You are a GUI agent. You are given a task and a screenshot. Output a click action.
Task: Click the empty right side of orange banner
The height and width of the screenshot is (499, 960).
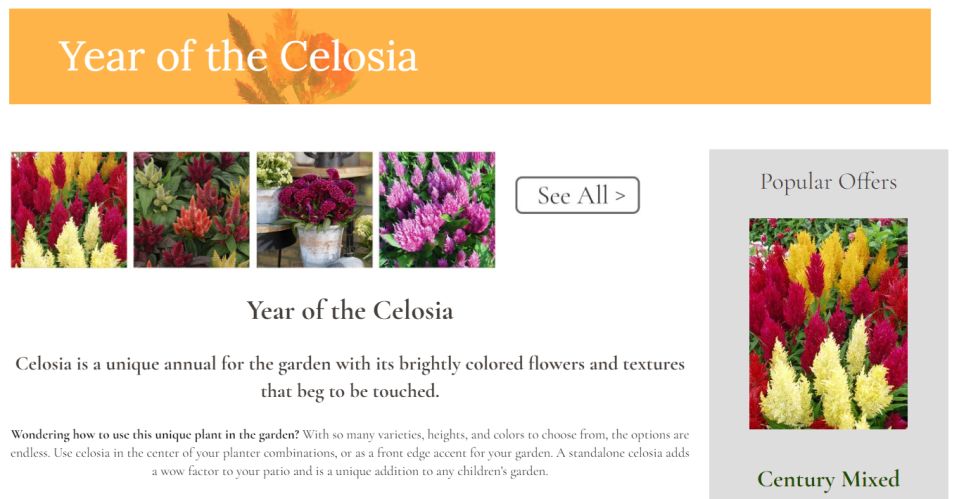(700, 56)
